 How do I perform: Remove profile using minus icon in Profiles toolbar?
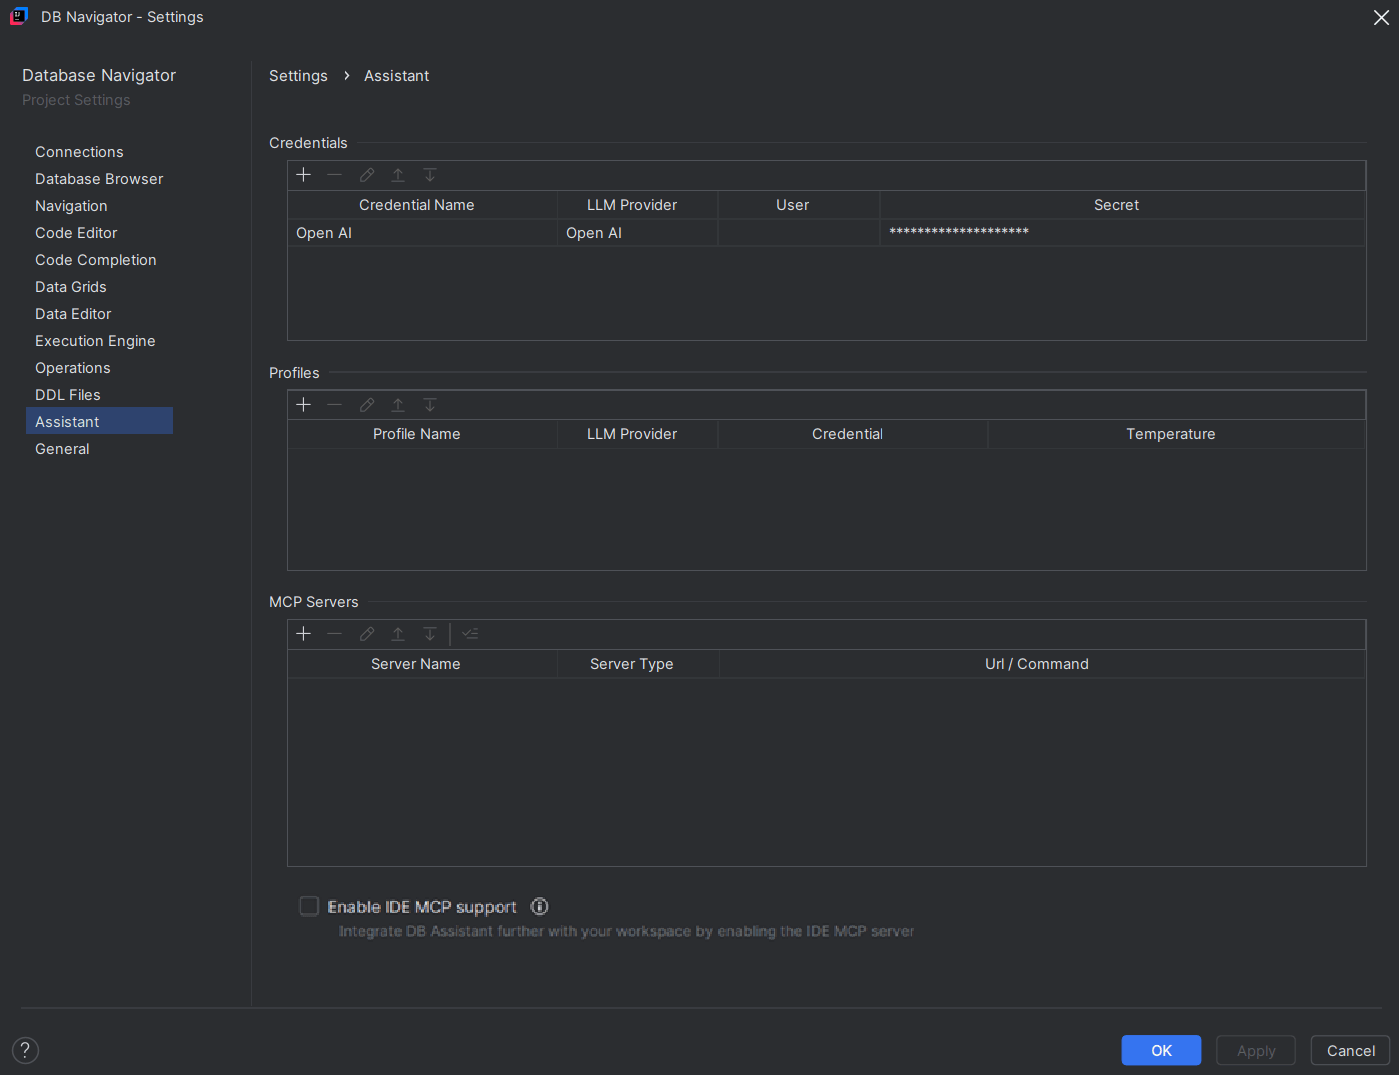click(x=335, y=405)
